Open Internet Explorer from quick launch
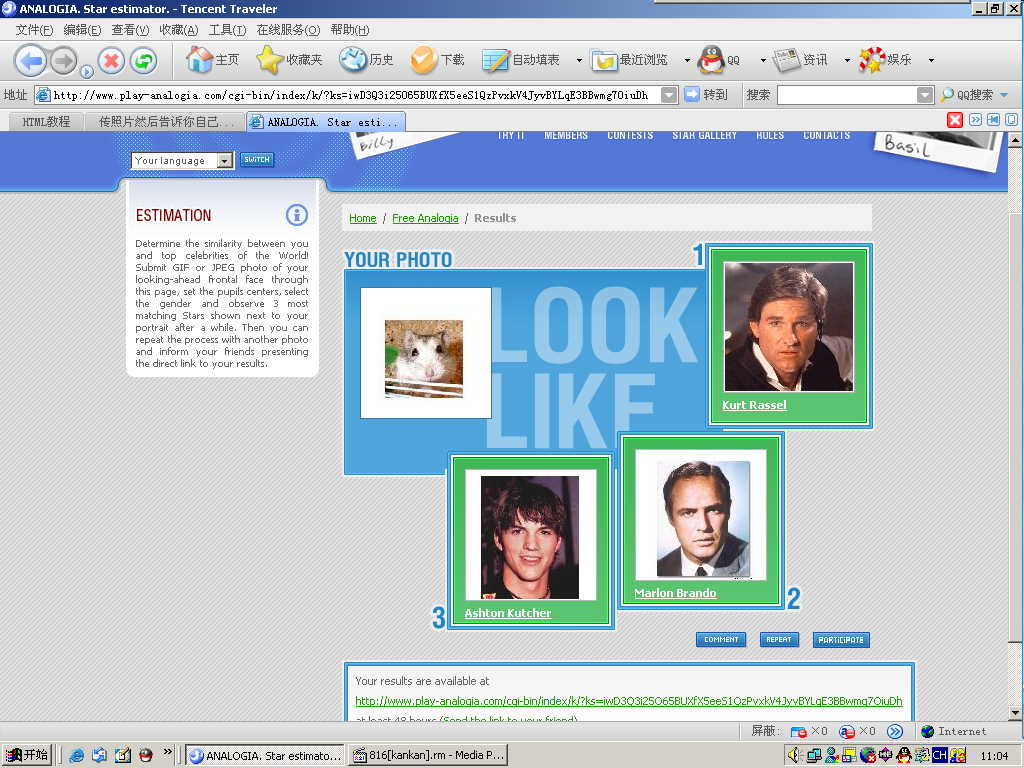The width and height of the screenshot is (1024, 768). pyautogui.click(x=77, y=756)
